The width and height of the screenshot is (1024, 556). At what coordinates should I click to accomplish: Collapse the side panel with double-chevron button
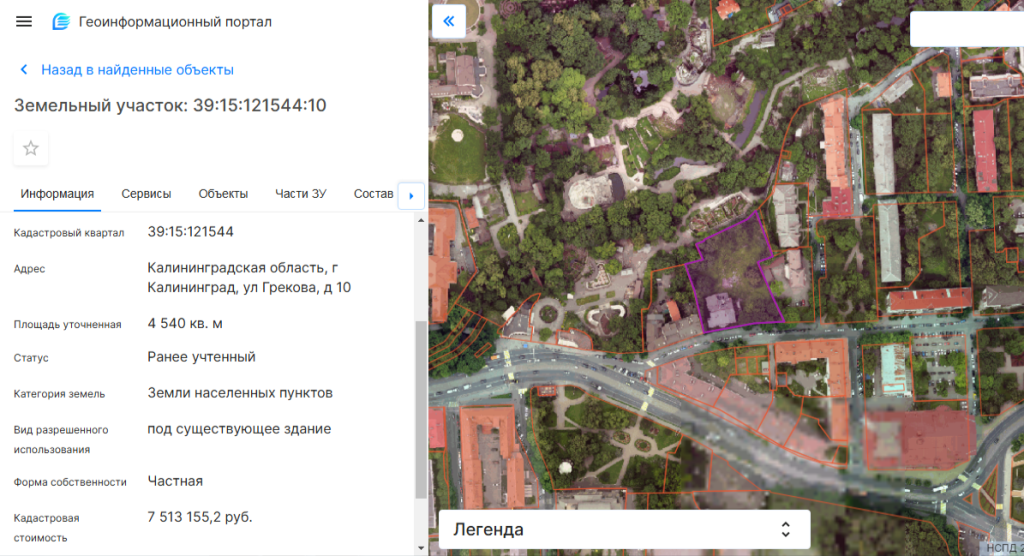tap(448, 21)
